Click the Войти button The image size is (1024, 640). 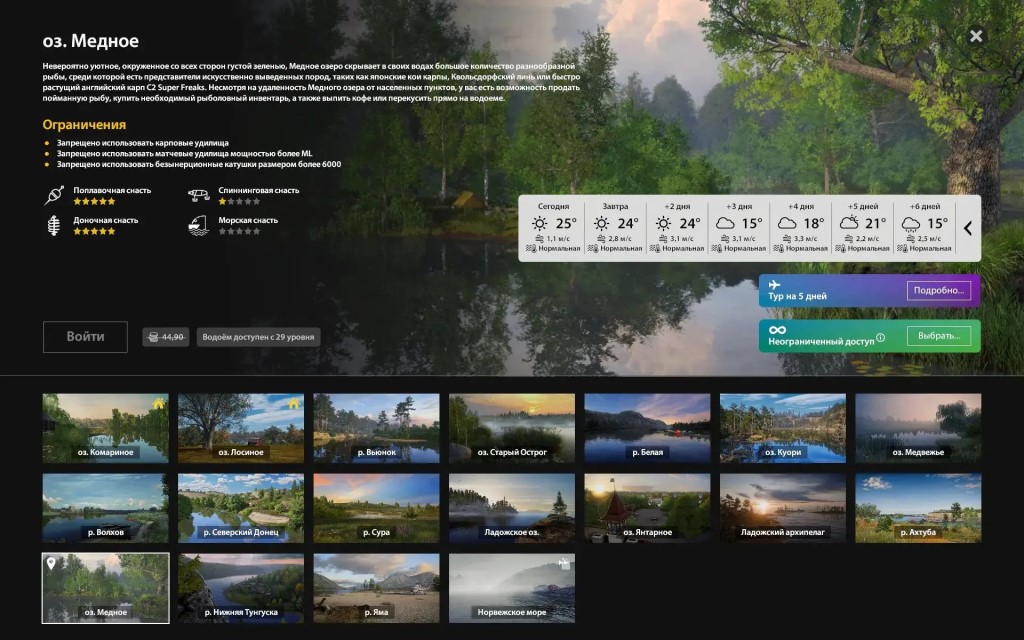click(86, 337)
